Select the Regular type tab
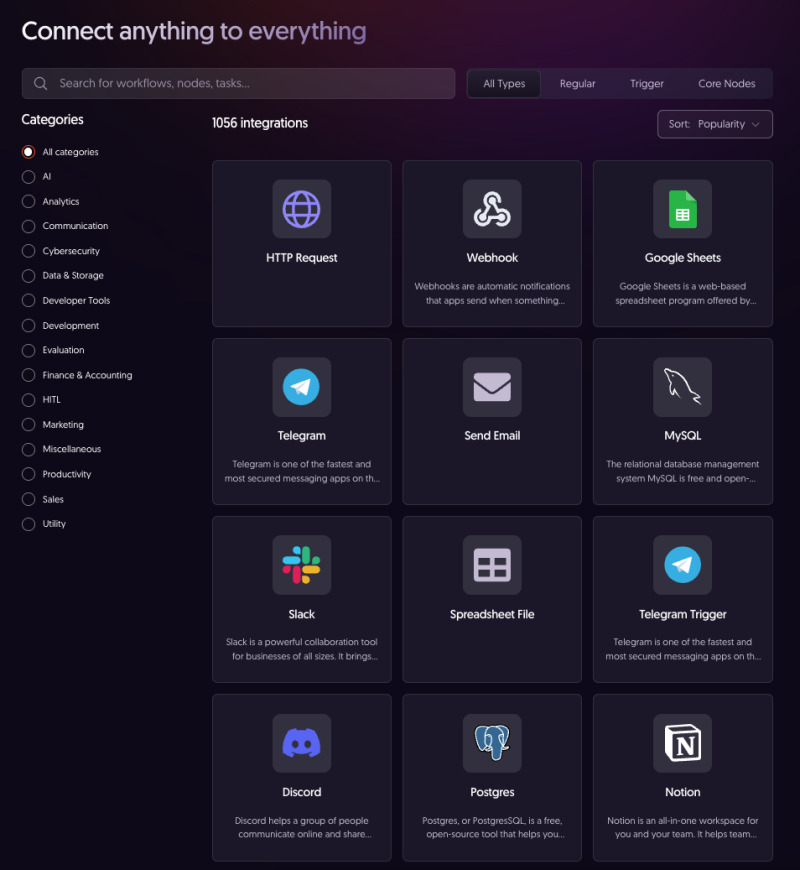 [577, 84]
